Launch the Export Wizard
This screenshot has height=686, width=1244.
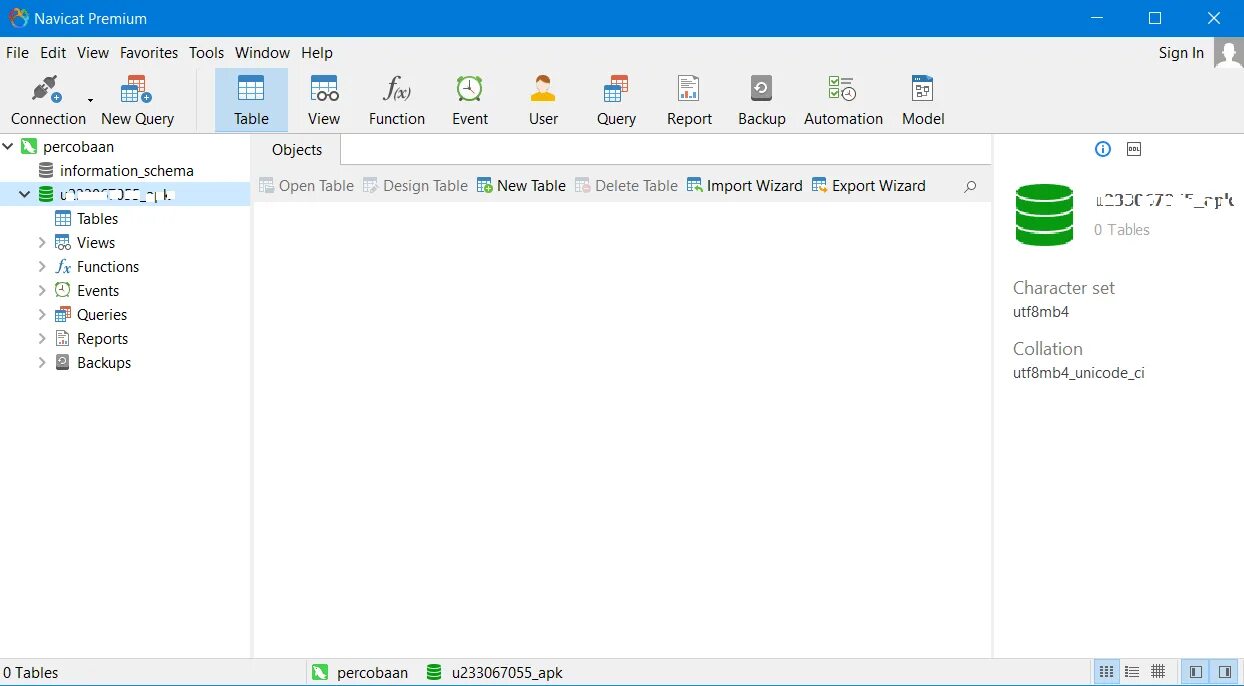pyautogui.click(x=869, y=186)
